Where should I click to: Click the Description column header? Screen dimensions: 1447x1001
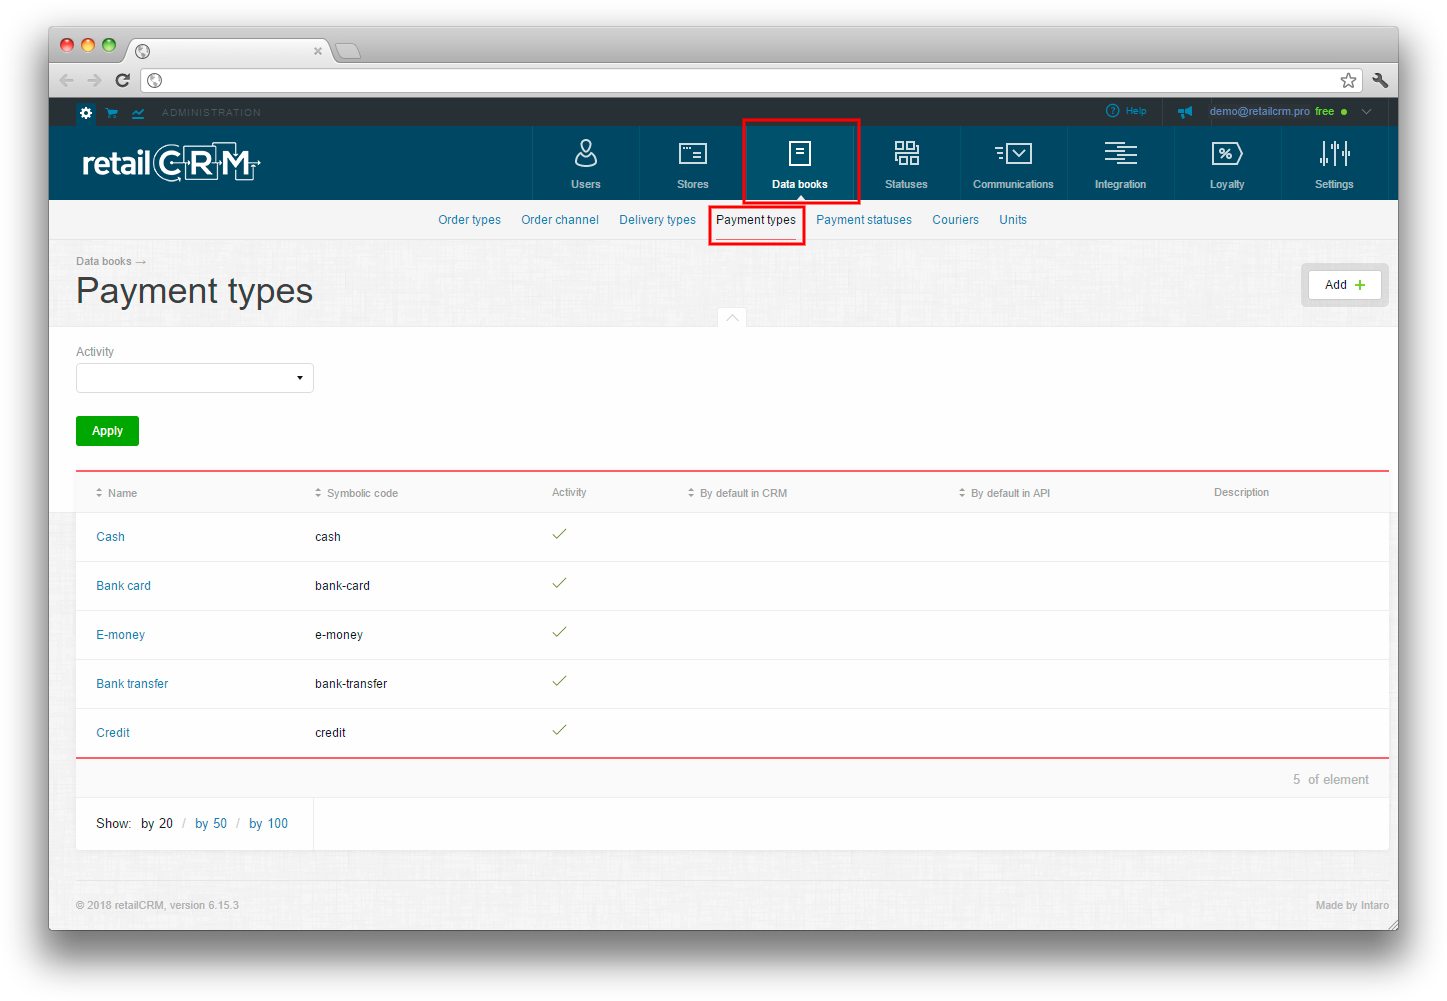[x=1241, y=492]
